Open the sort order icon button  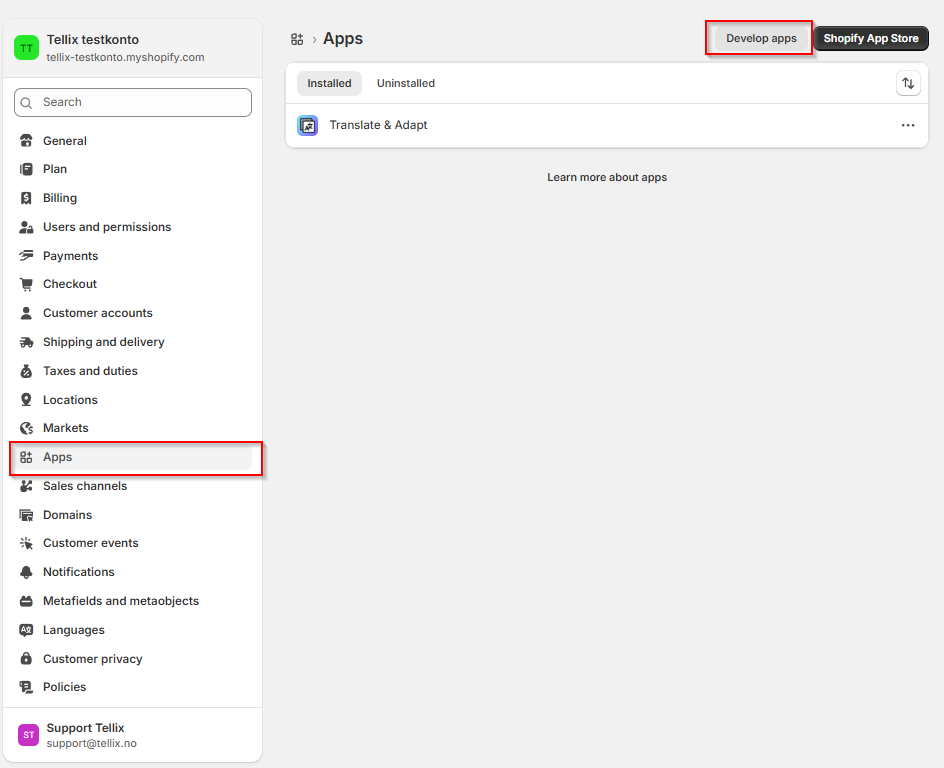(x=908, y=84)
